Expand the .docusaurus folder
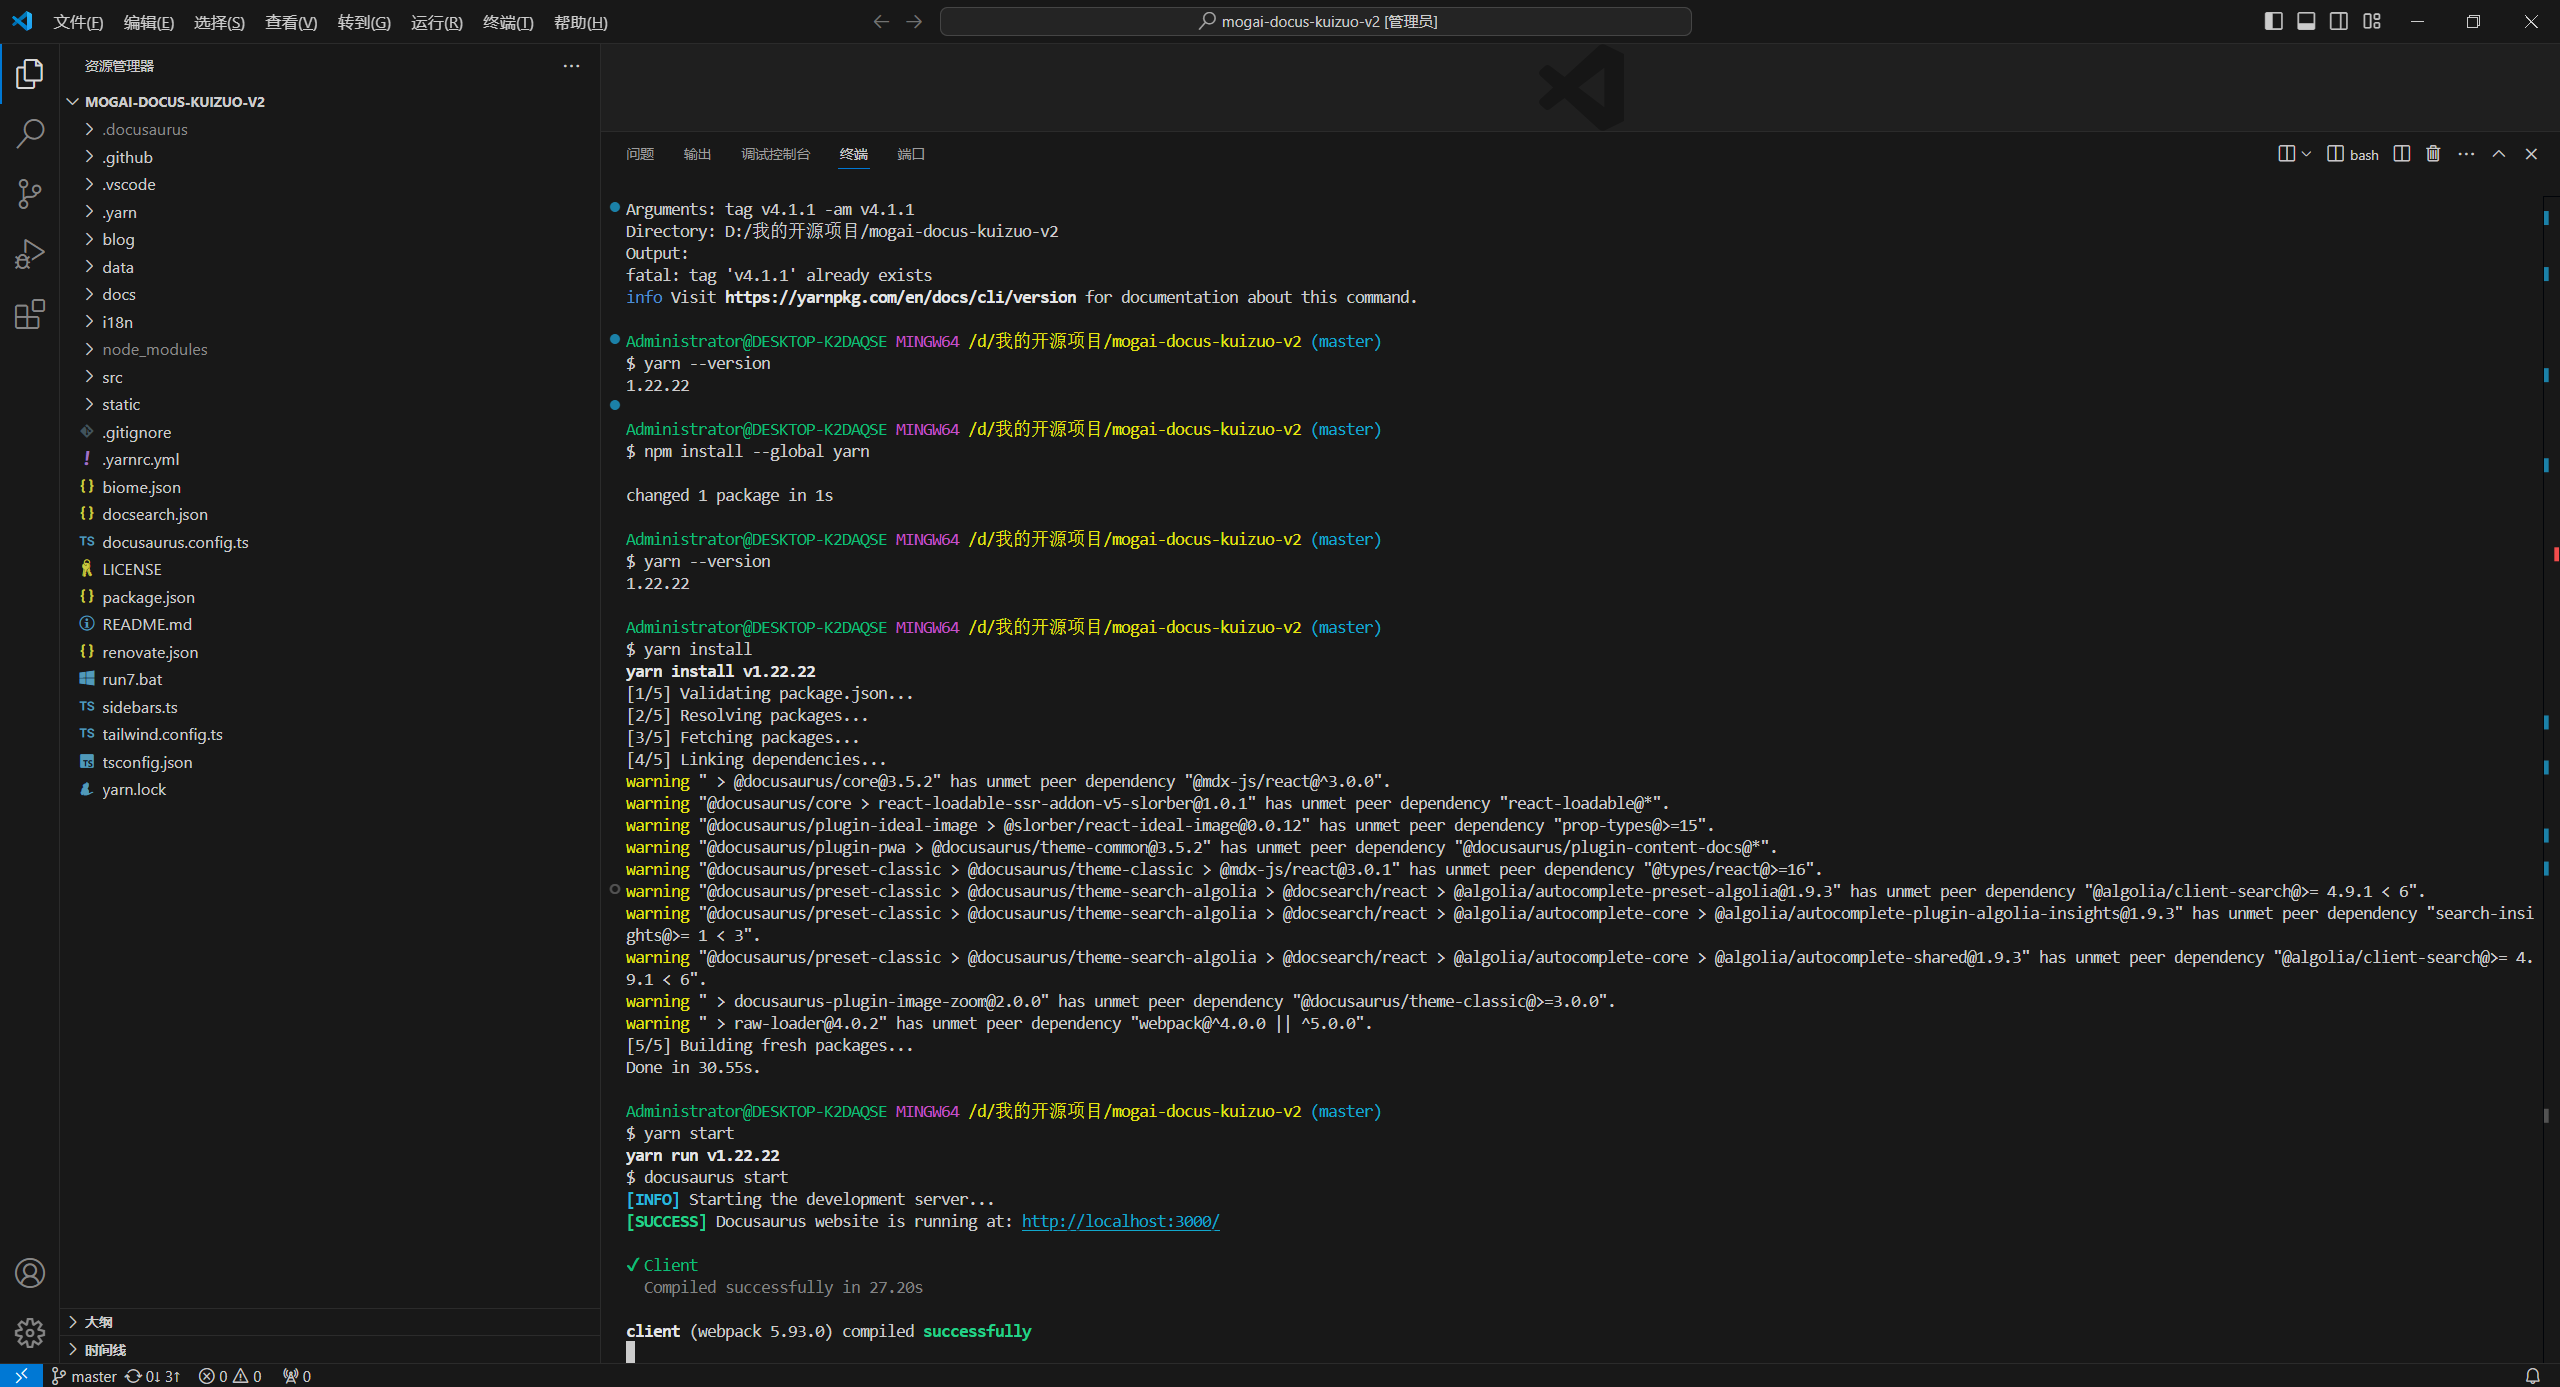 click(x=330, y=129)
